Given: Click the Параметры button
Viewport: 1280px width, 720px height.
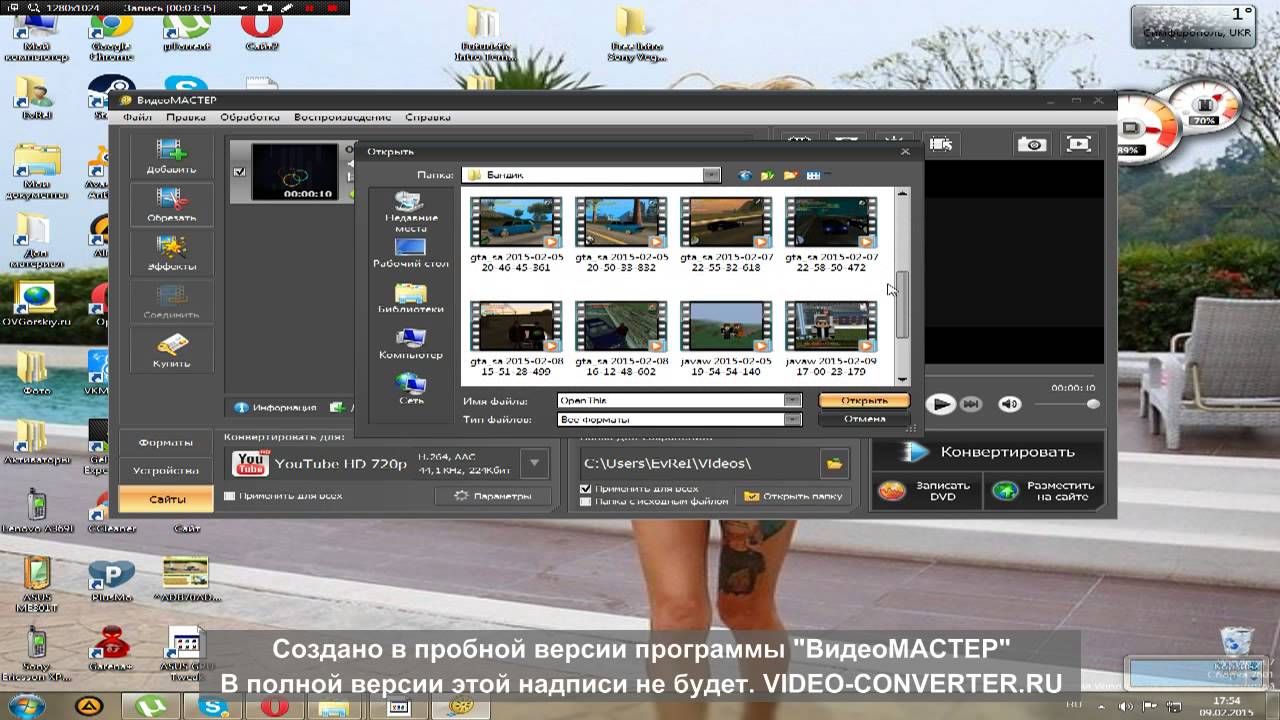Looking at the screenshot, I should pyautogui.click(x=492, y=495).
